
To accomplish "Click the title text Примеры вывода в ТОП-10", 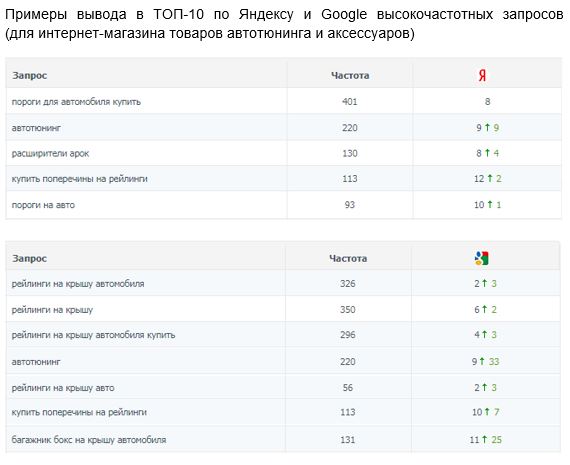I will [x=104, y=15].
